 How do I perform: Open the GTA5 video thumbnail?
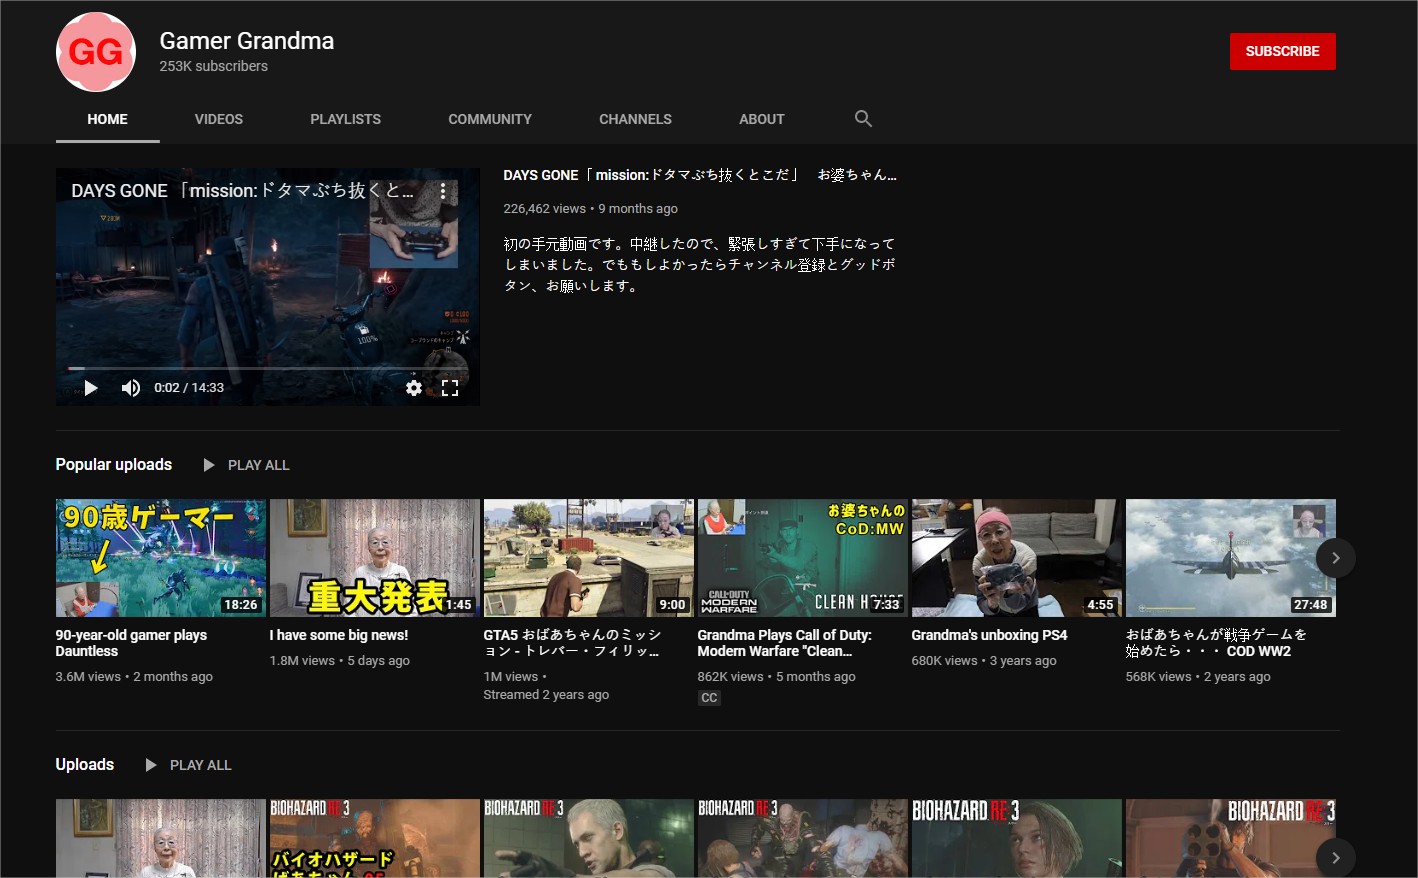(x=589, y=558)
